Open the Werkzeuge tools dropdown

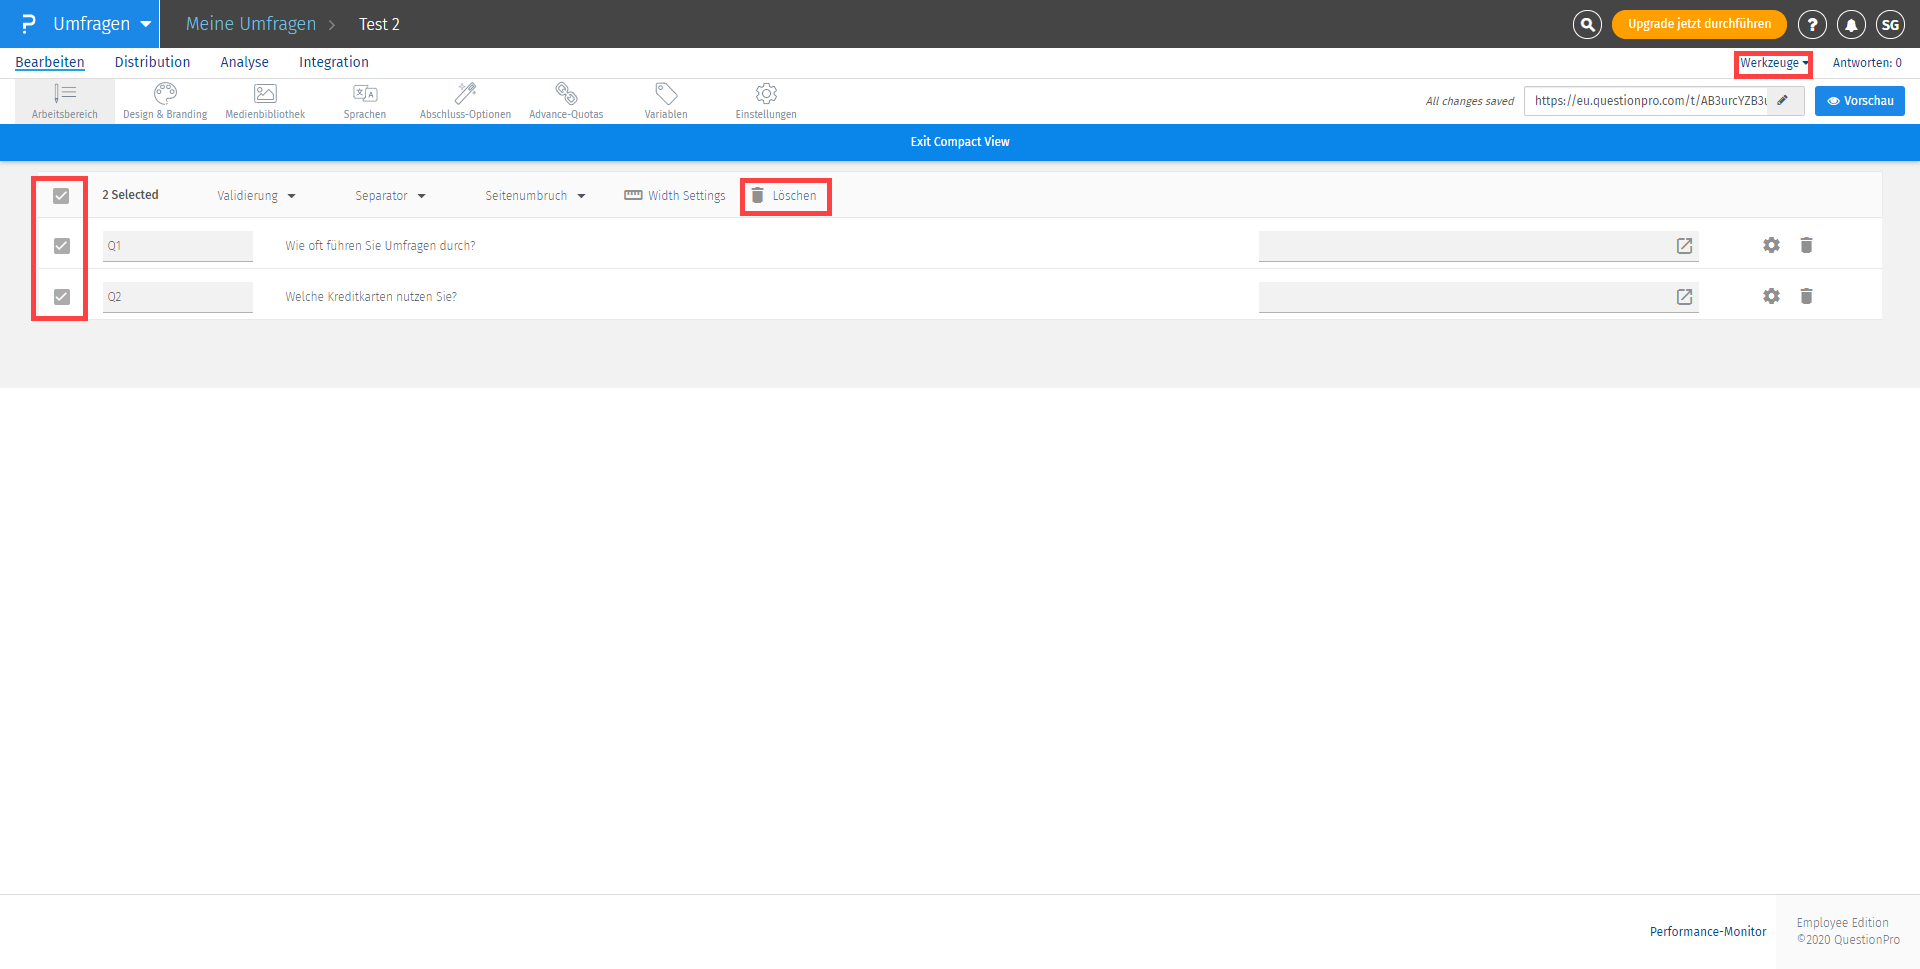click(1774, 63)
